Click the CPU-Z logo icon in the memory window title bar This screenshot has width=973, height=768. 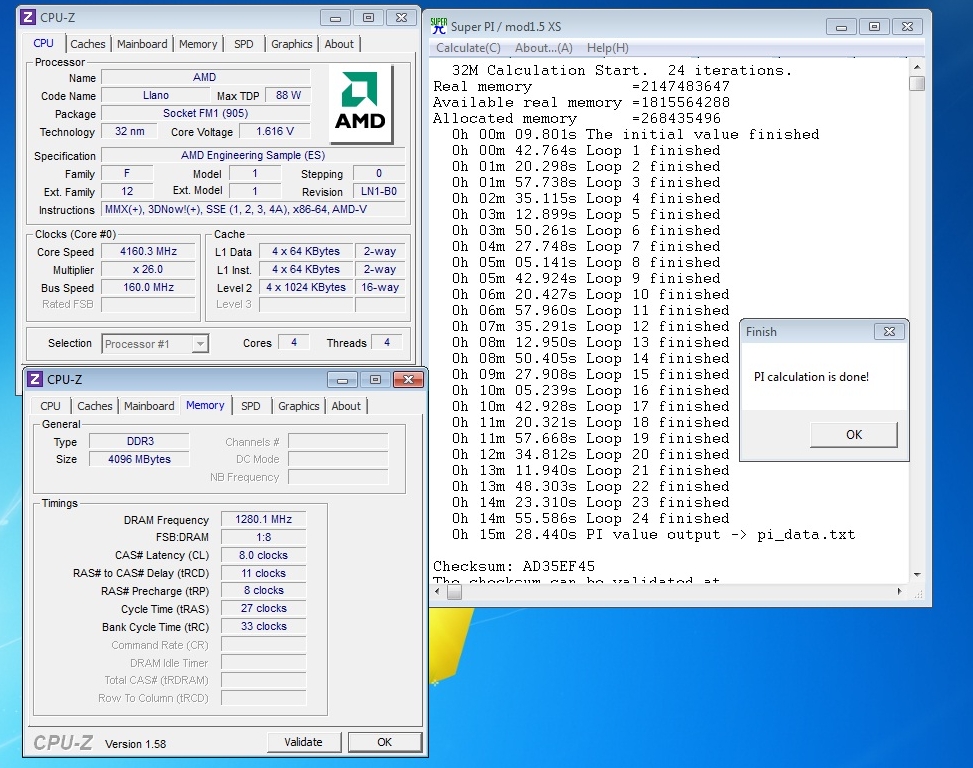pyautogui.click(x=35, y=379)
